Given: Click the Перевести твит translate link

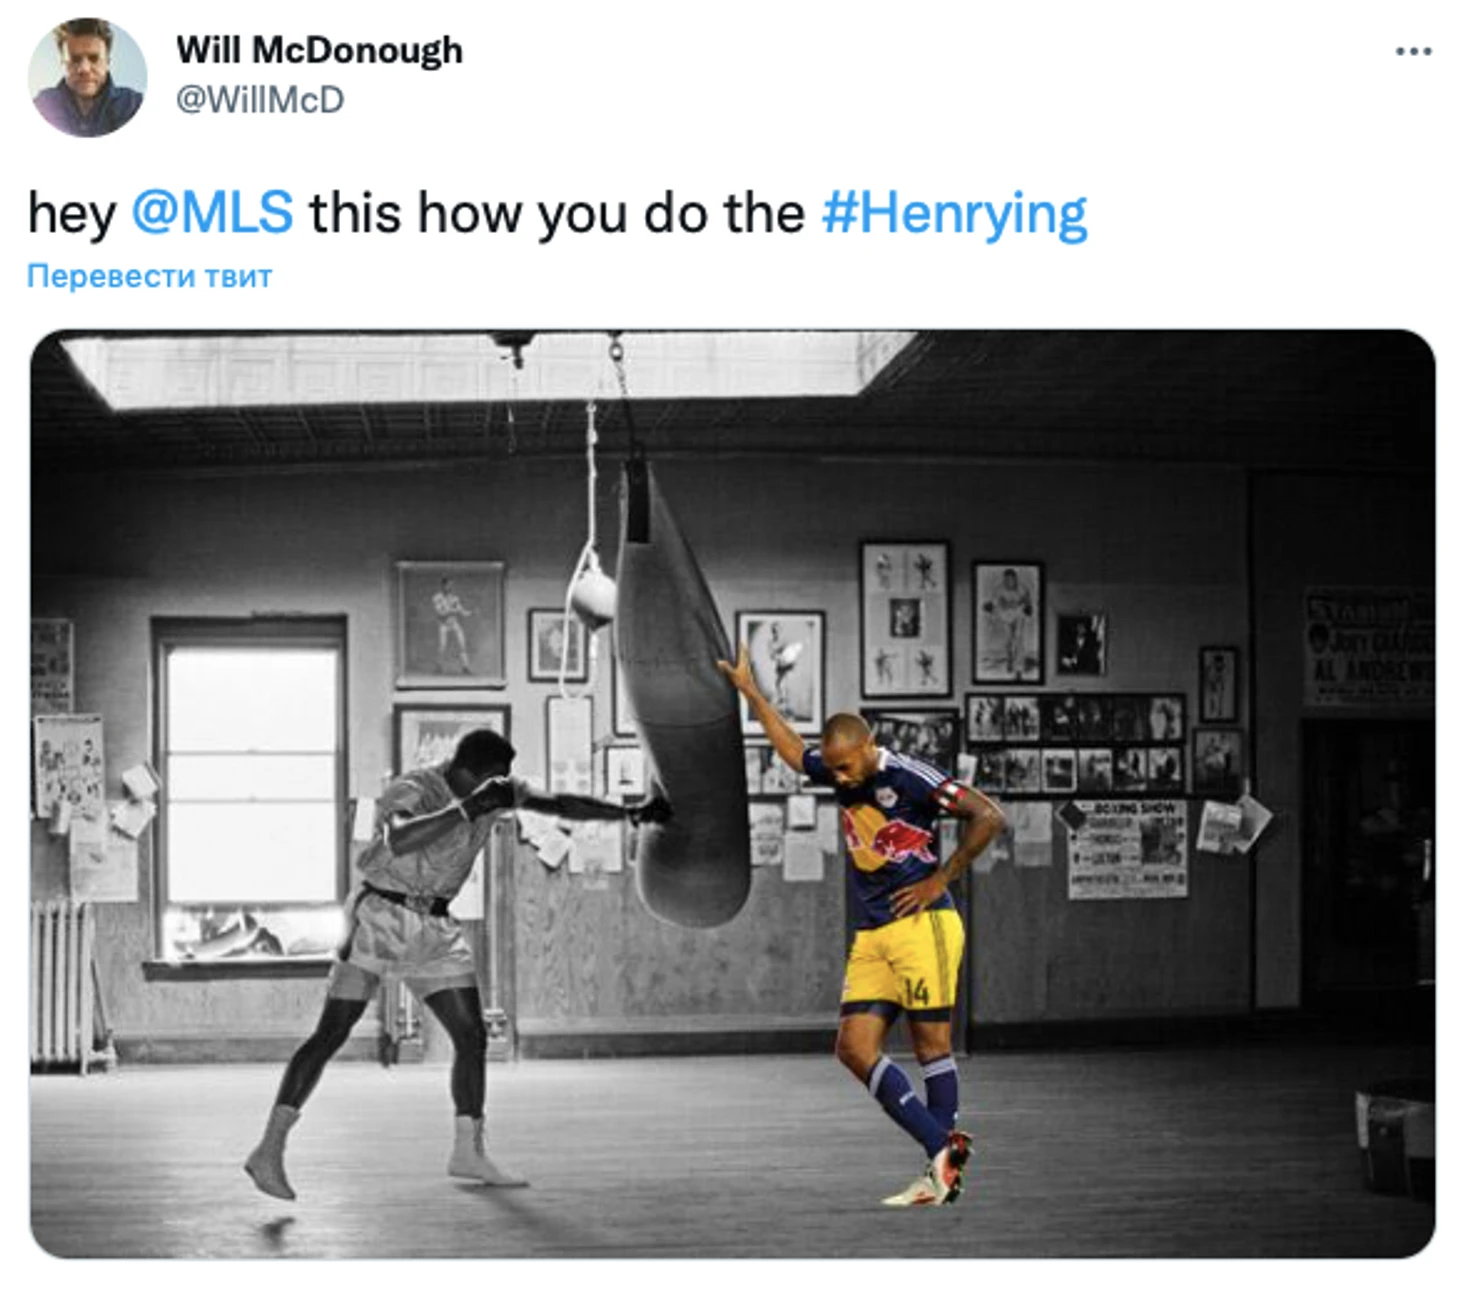Looking at the screenshot, I should click(x=149, y=276).
